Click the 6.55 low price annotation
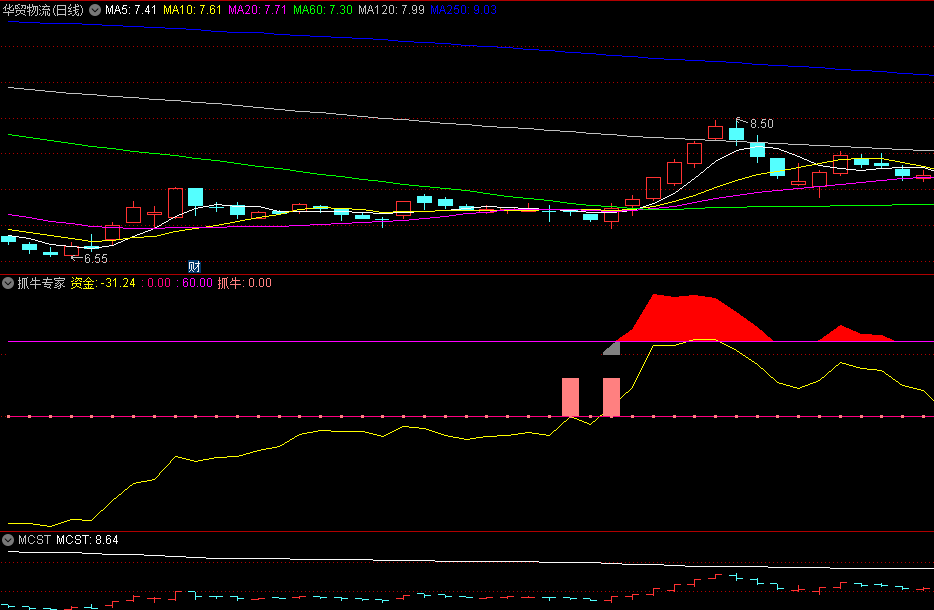 (x=95, y=259)
